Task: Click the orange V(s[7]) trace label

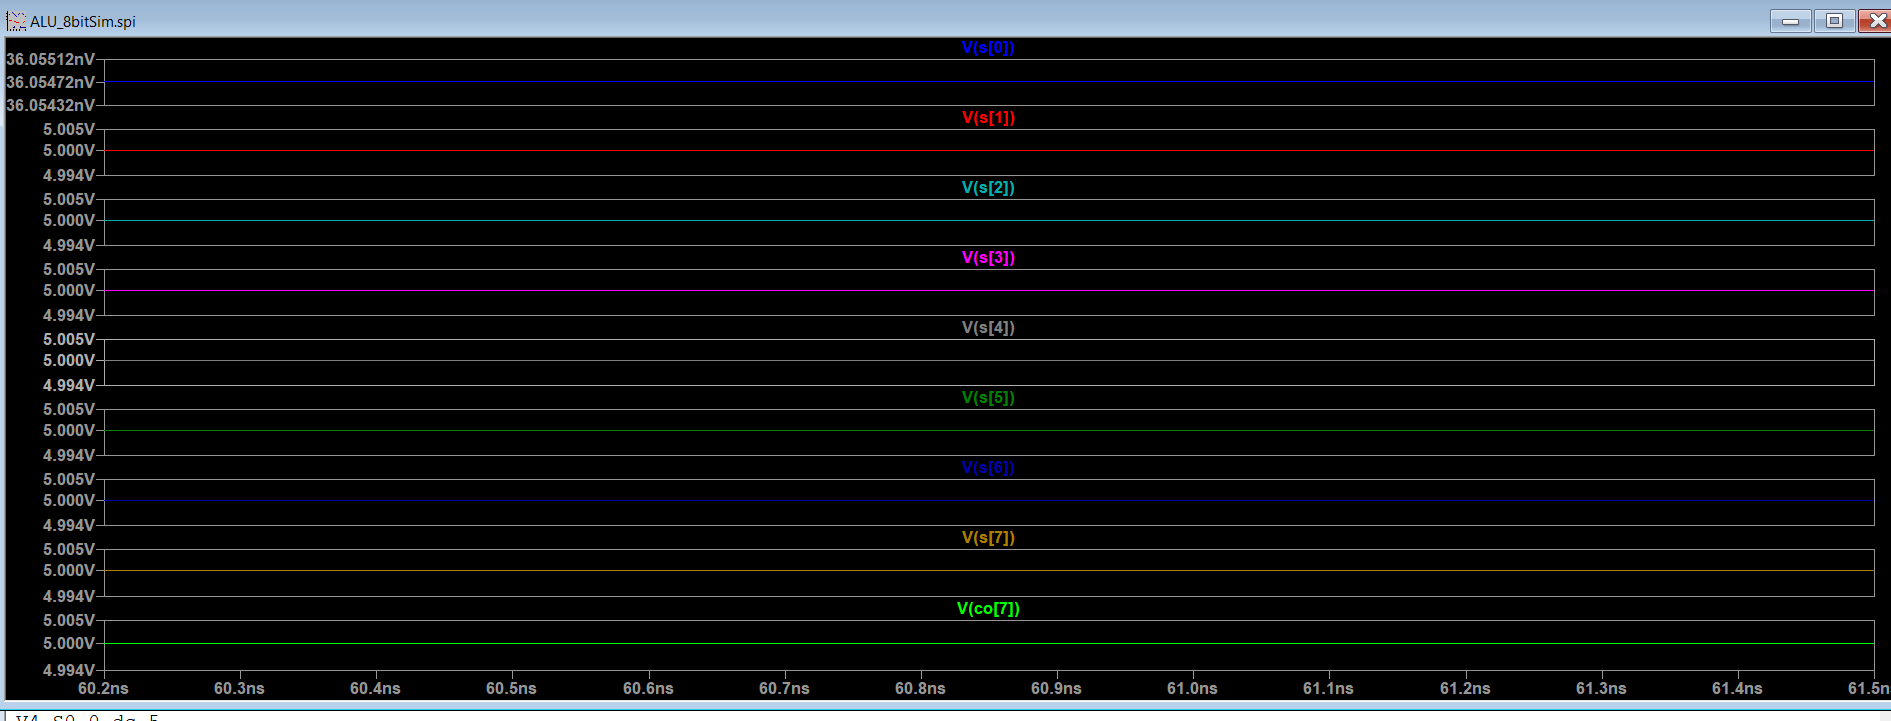Action: point(988,538)
